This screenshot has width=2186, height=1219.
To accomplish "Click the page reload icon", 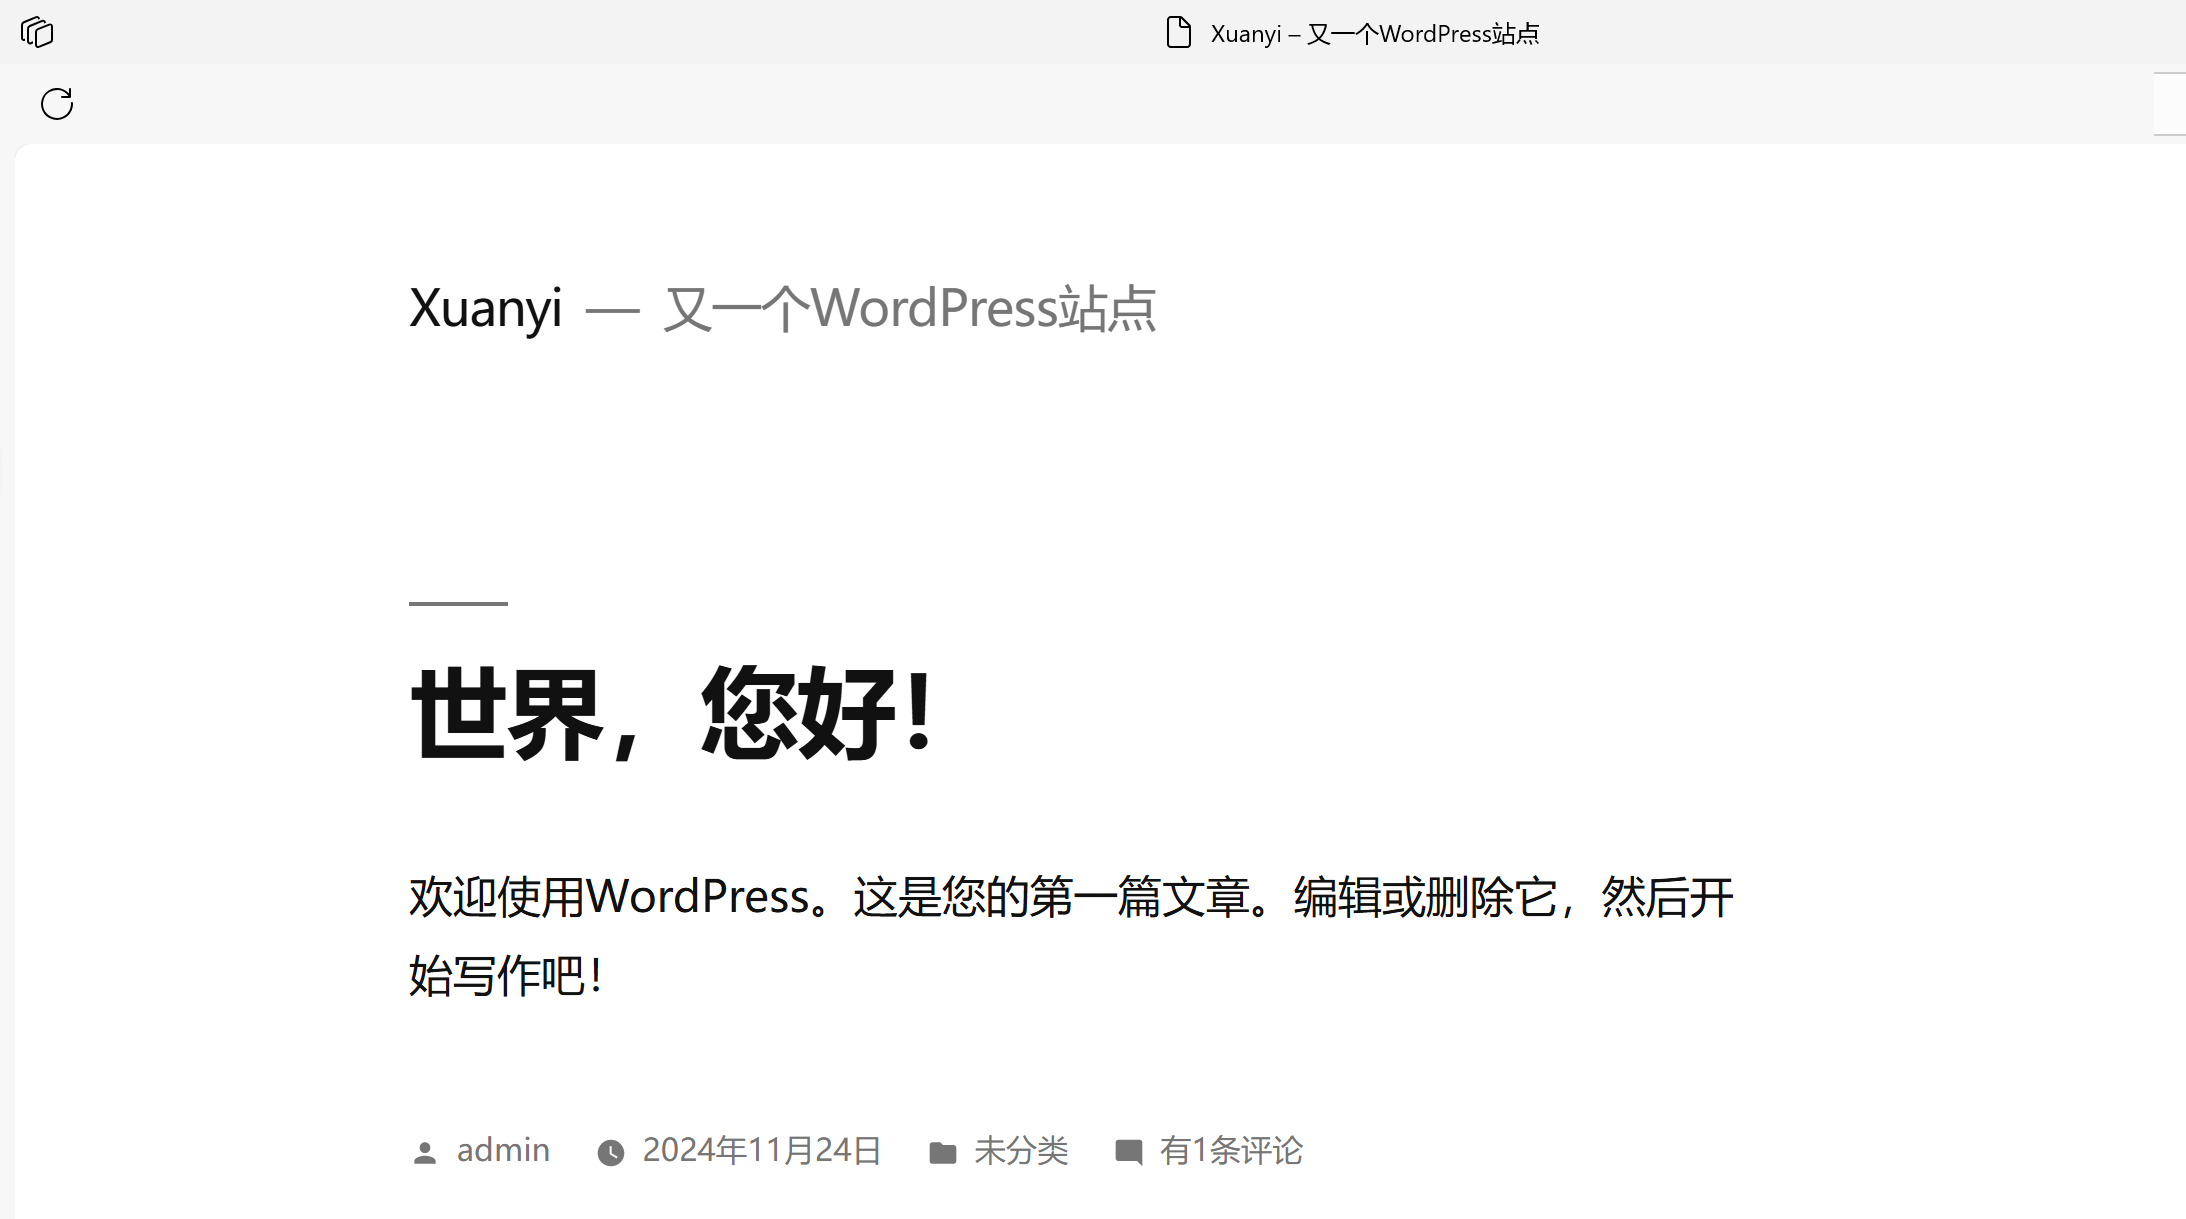I will coord(57,103).
